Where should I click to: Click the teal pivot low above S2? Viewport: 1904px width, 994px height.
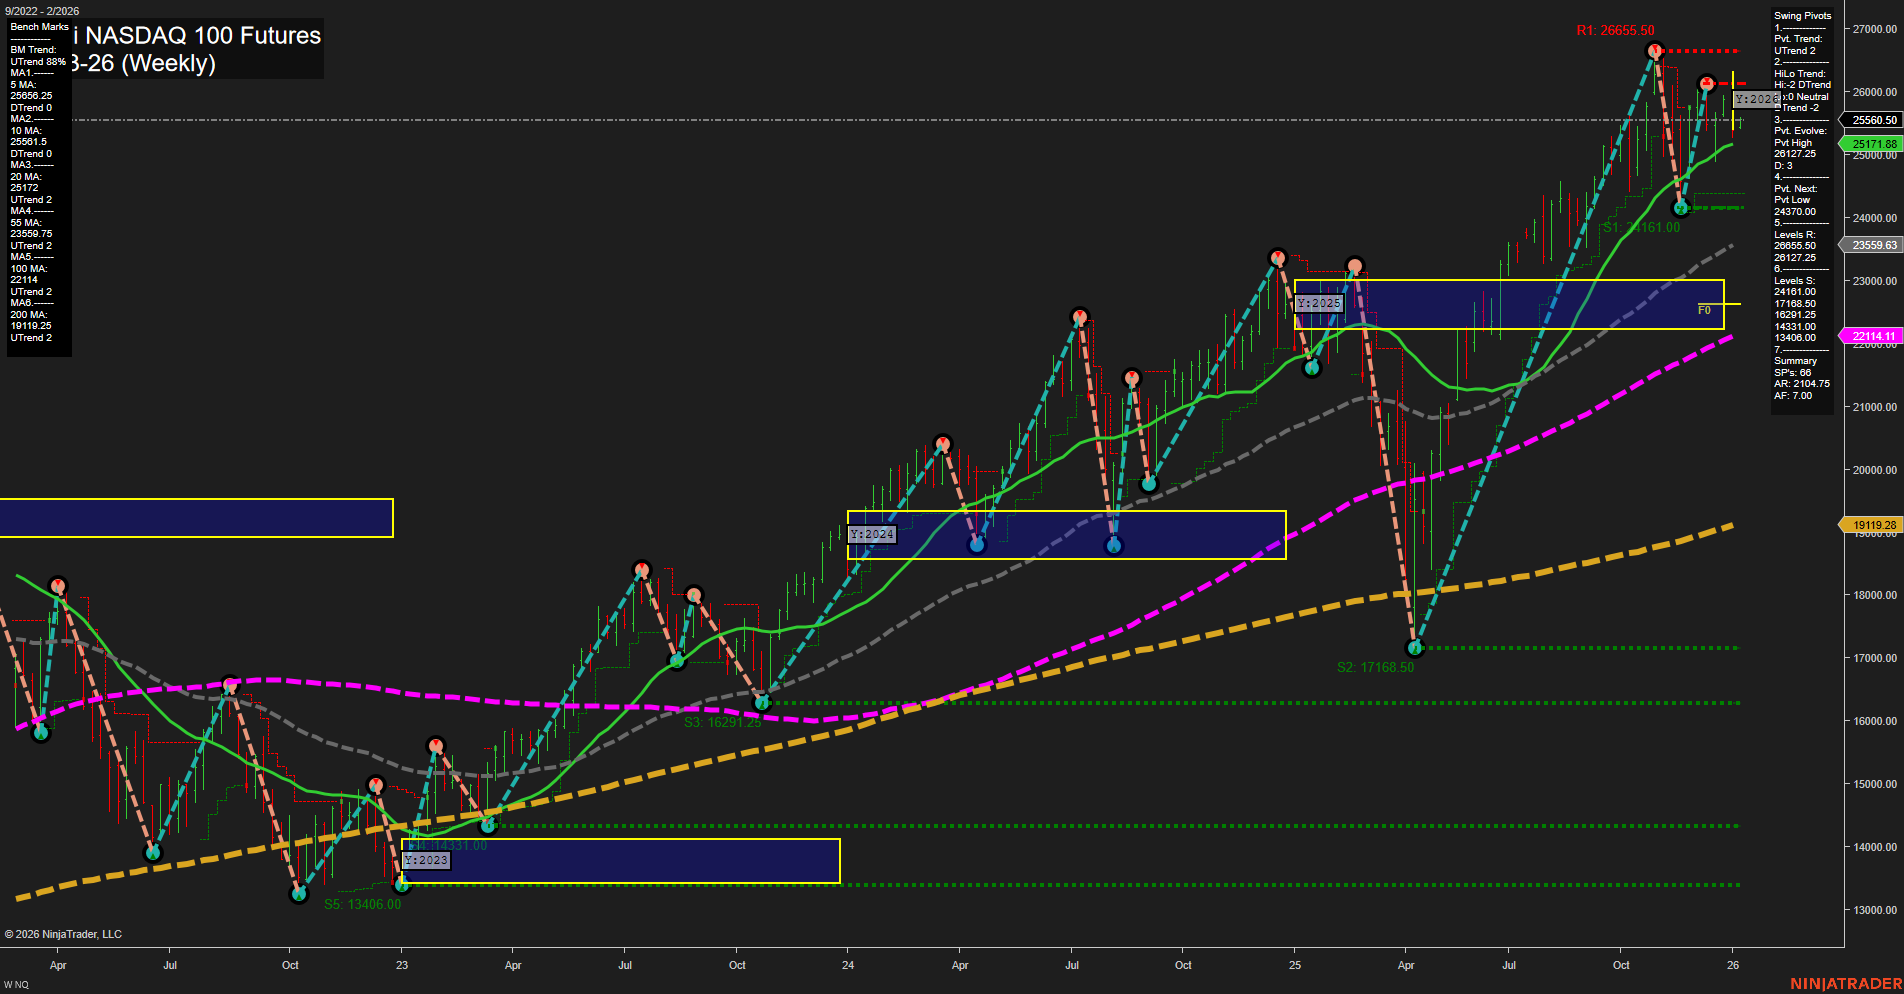1413,647
